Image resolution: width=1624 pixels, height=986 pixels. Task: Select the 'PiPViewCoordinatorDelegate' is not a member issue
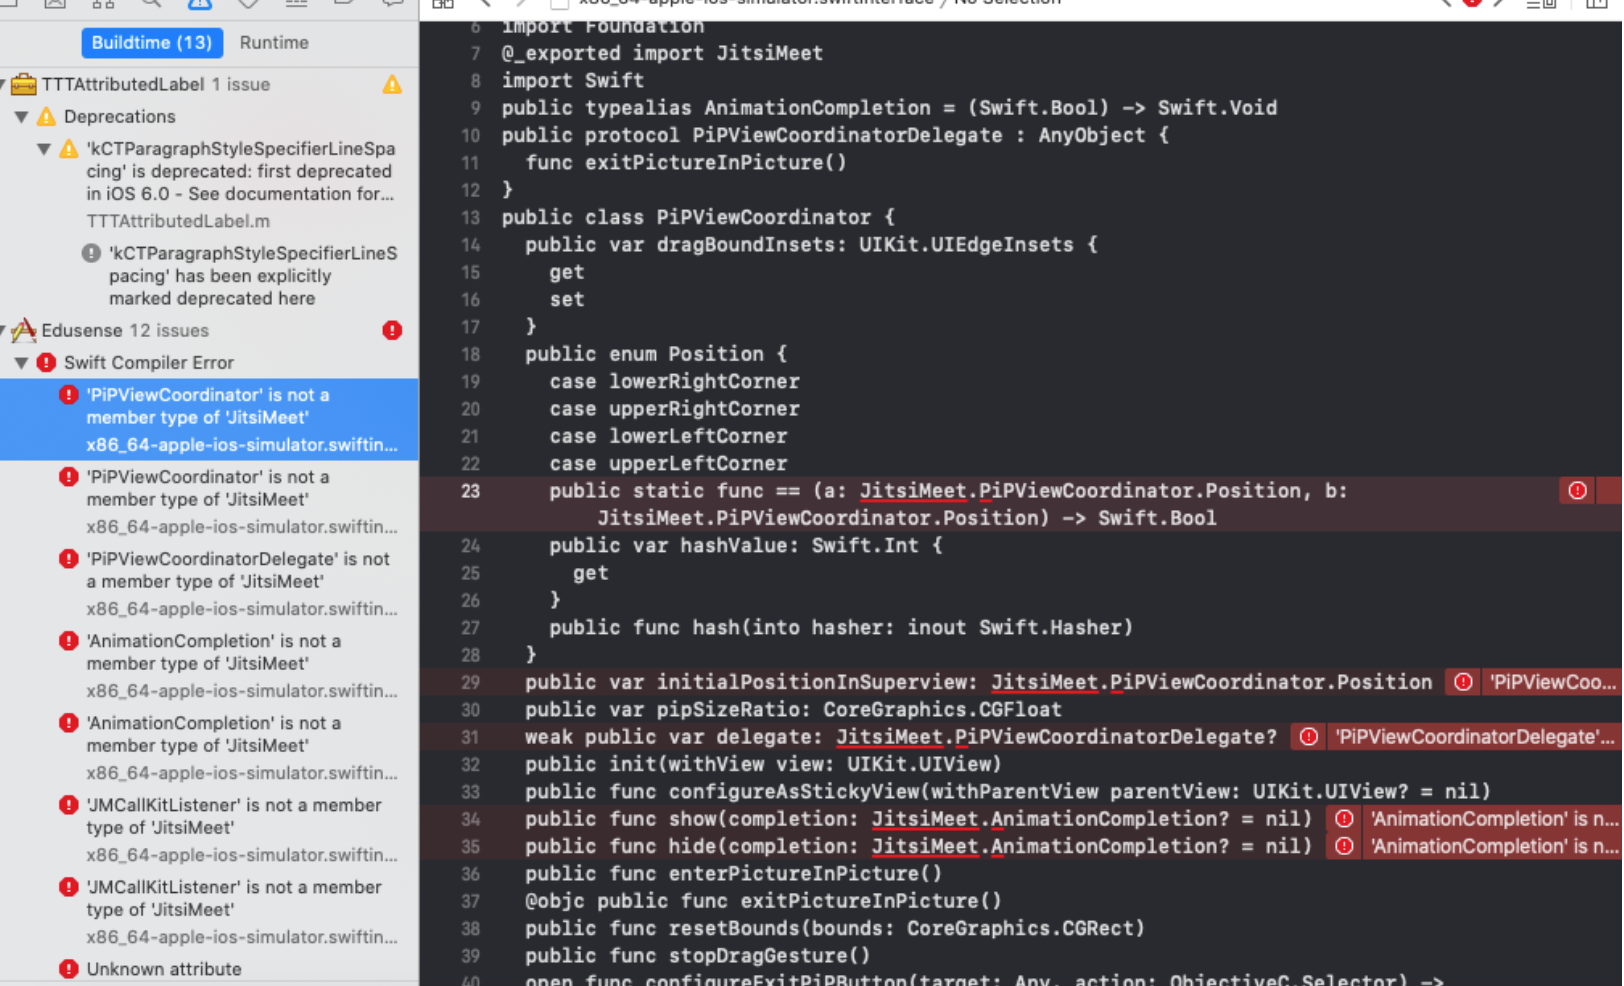pos(209,584)
